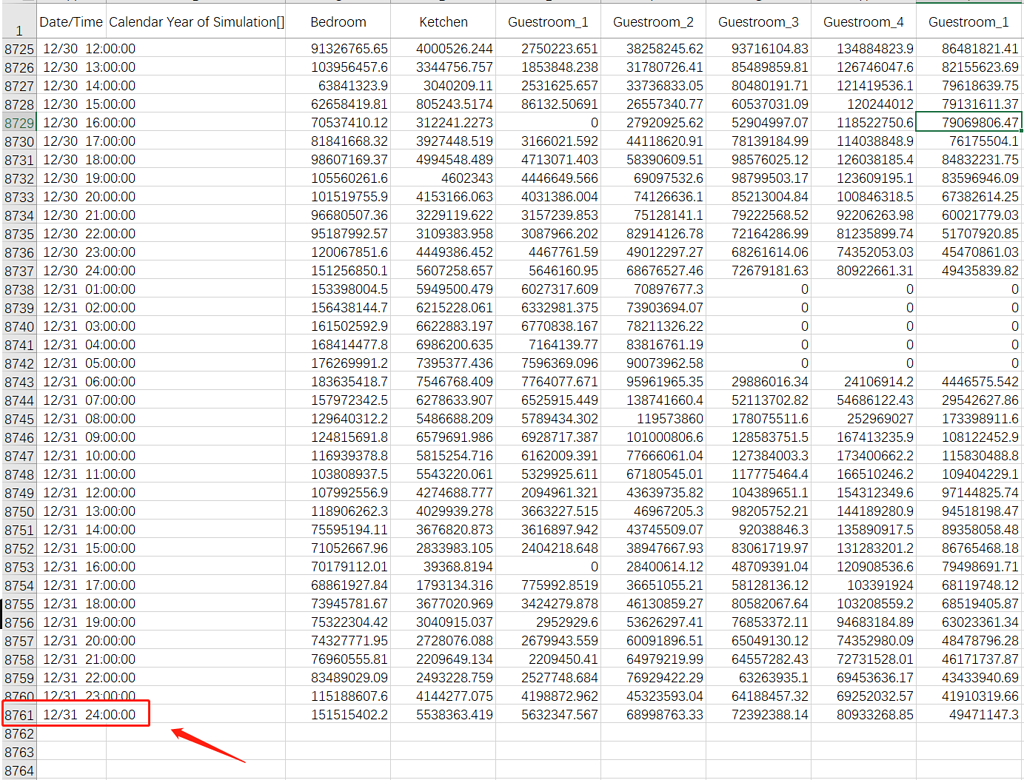Click Bedroom value 91326765.65

coord(338,48)
